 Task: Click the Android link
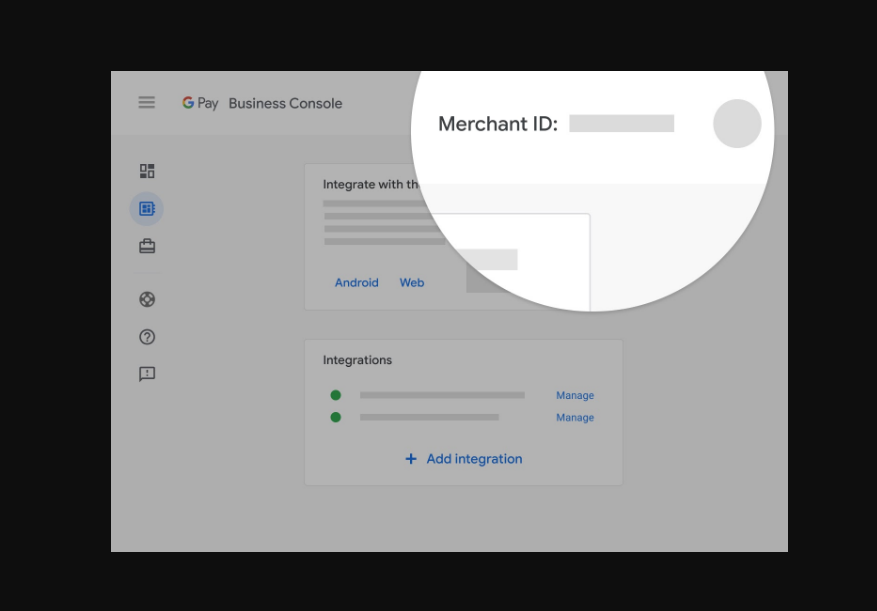pyautogui.click(x=356, y=283)
